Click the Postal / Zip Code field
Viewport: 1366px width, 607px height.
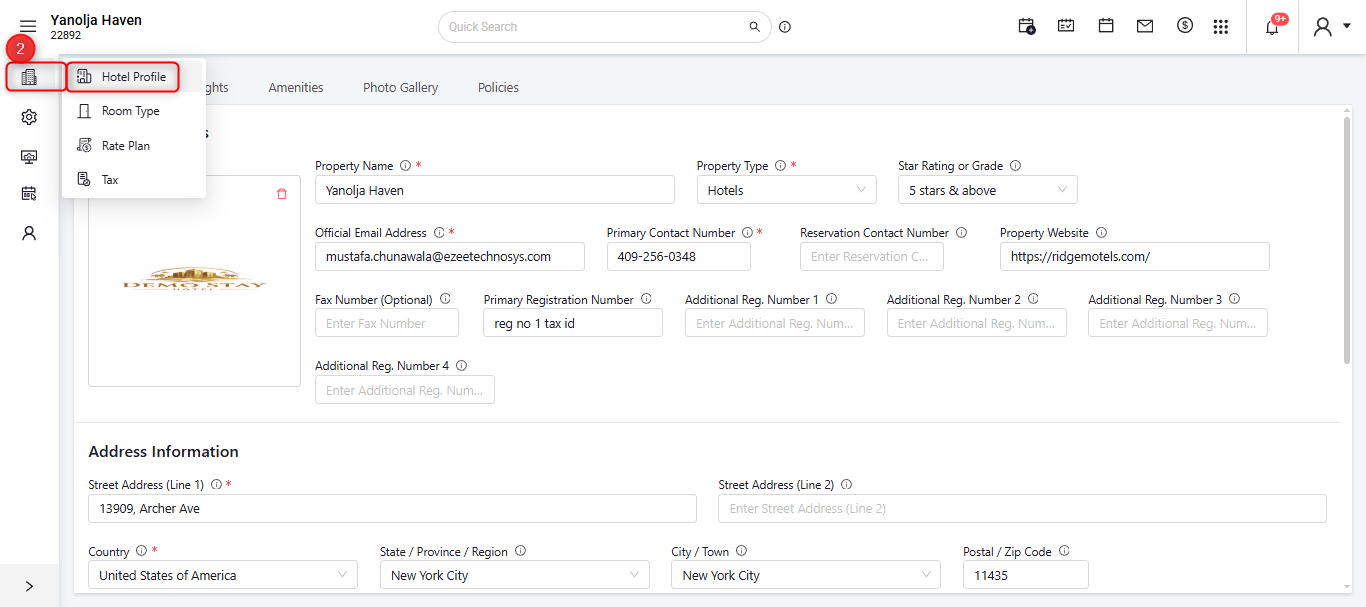pyautogui.click(x=1026, y=575)
